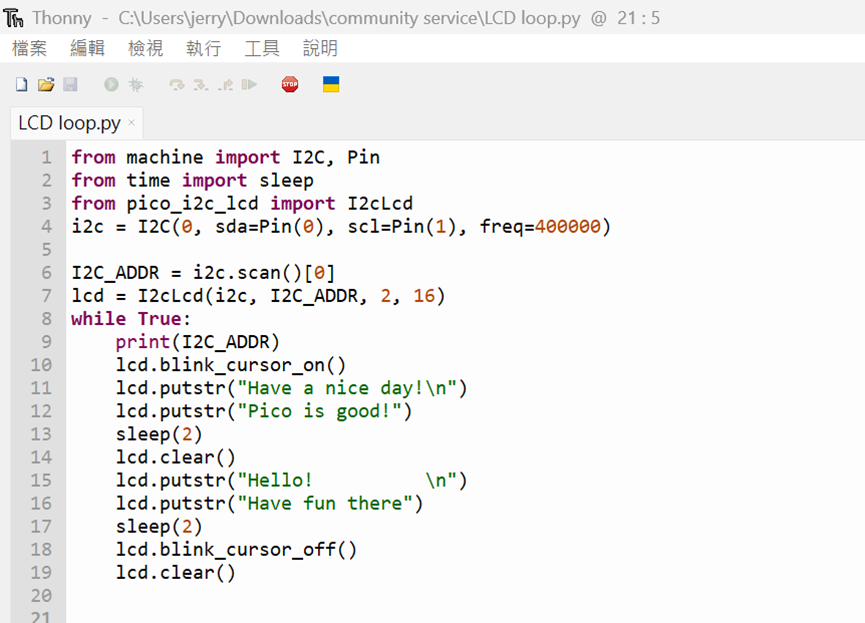Open the 檔案 (File) menu

pos(29,49)
